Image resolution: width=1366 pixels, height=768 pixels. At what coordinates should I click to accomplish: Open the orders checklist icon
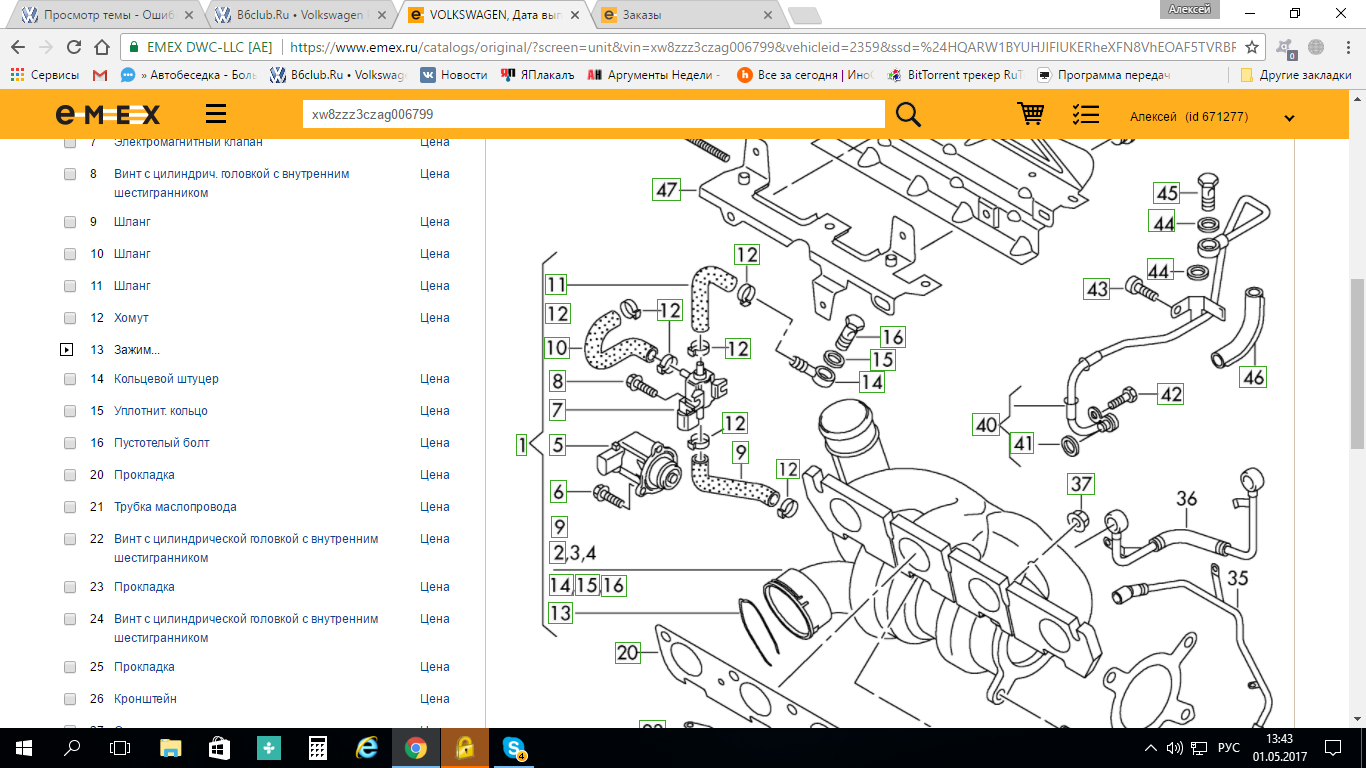point(1085,114)
